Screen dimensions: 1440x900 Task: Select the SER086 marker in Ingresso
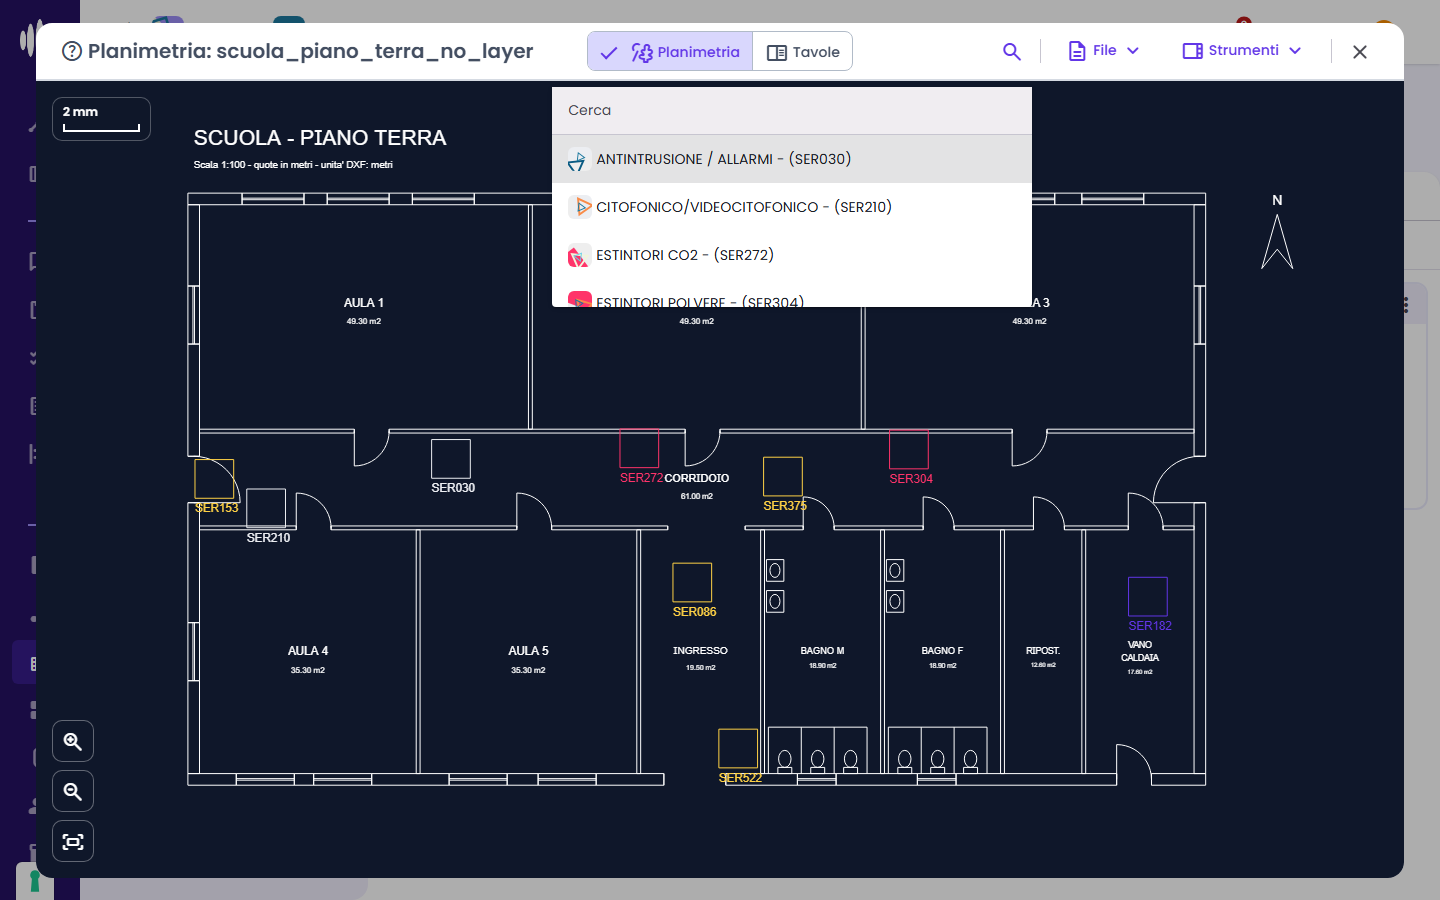692,582
